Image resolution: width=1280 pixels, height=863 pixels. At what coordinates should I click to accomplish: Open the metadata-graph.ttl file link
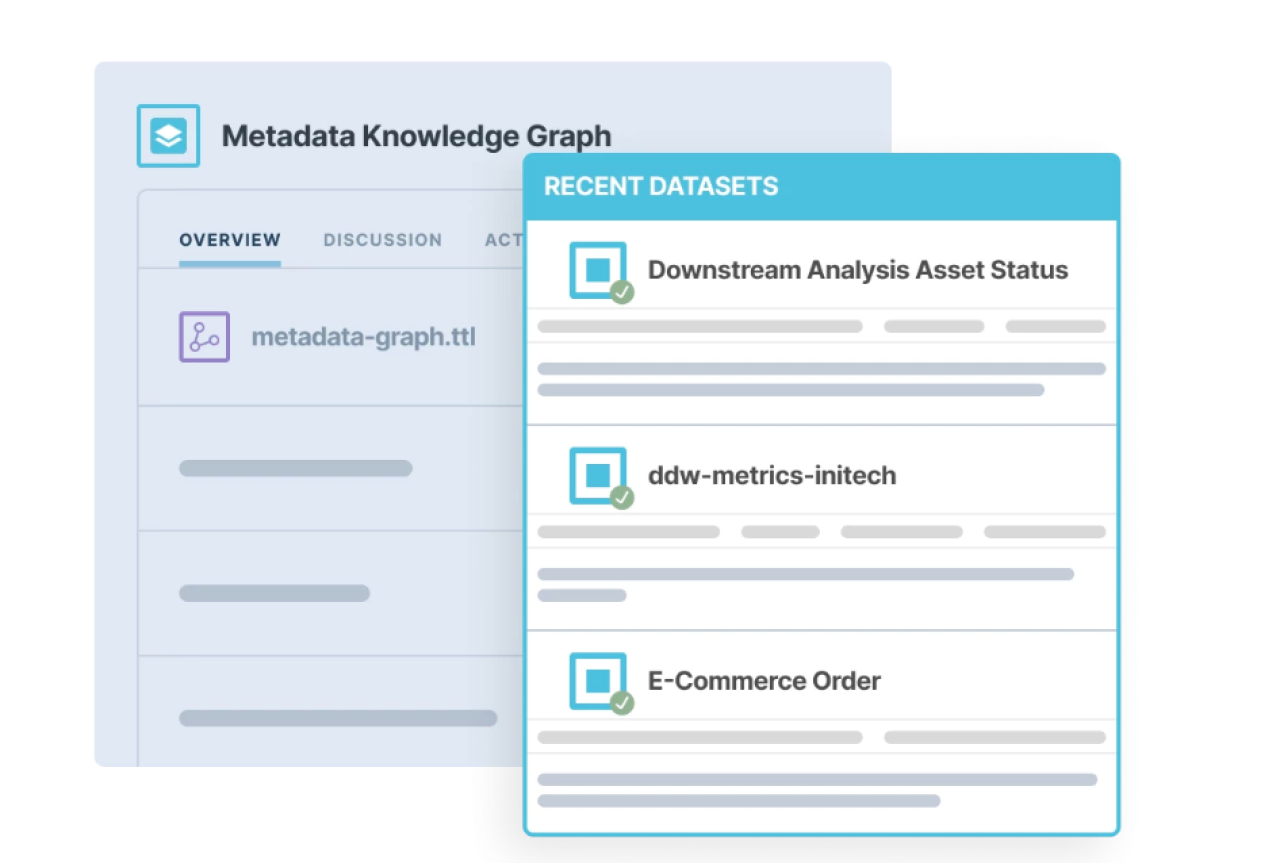363,337
